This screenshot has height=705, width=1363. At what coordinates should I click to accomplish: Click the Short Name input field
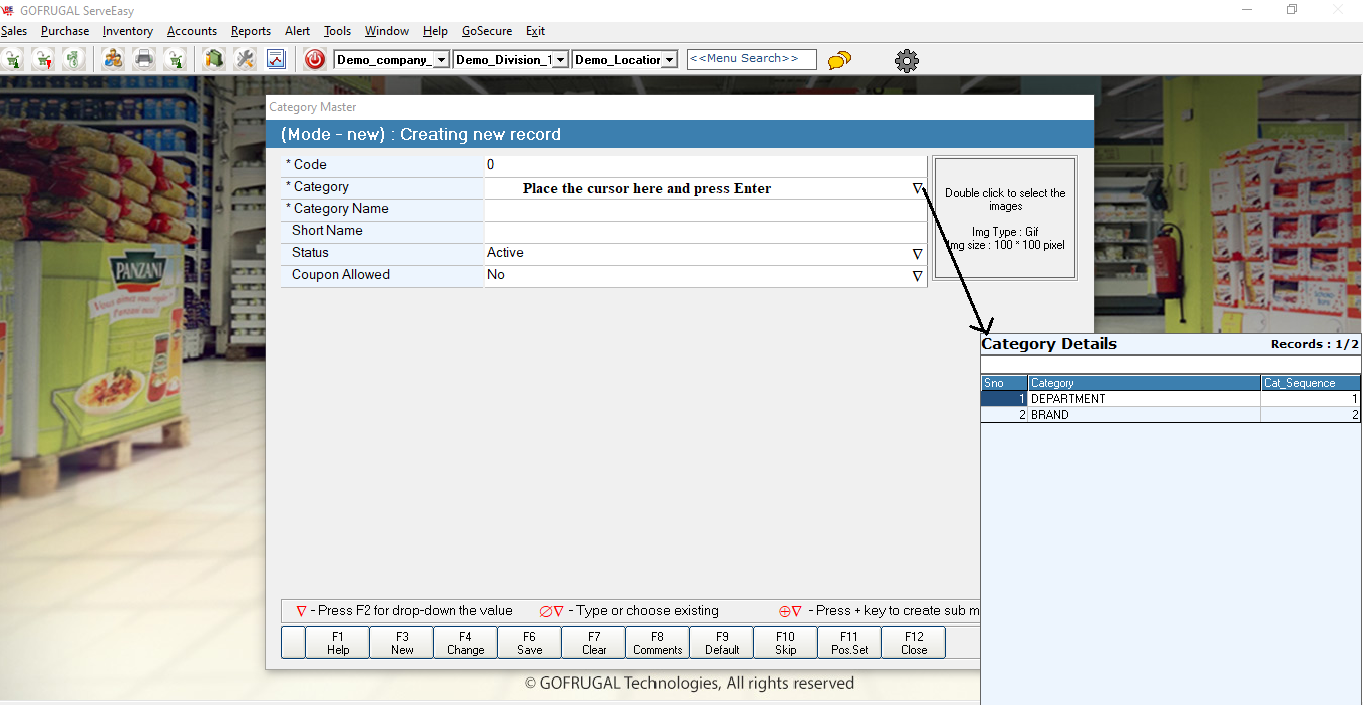pos(705,232)
